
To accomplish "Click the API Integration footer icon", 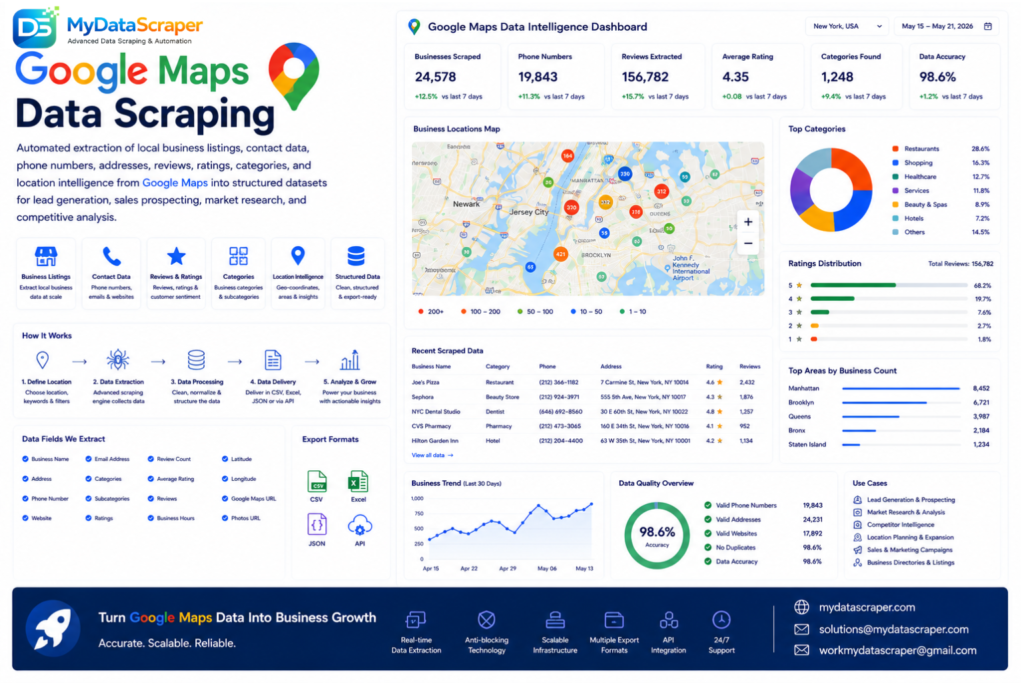I will pos(669,619).
